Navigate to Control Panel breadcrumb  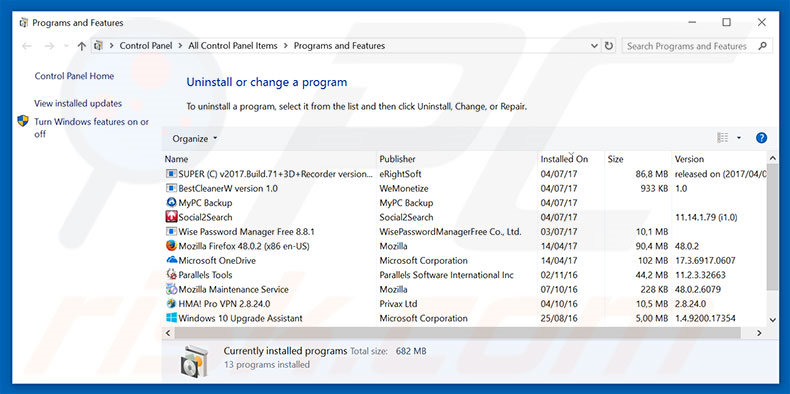pos(146,46)
